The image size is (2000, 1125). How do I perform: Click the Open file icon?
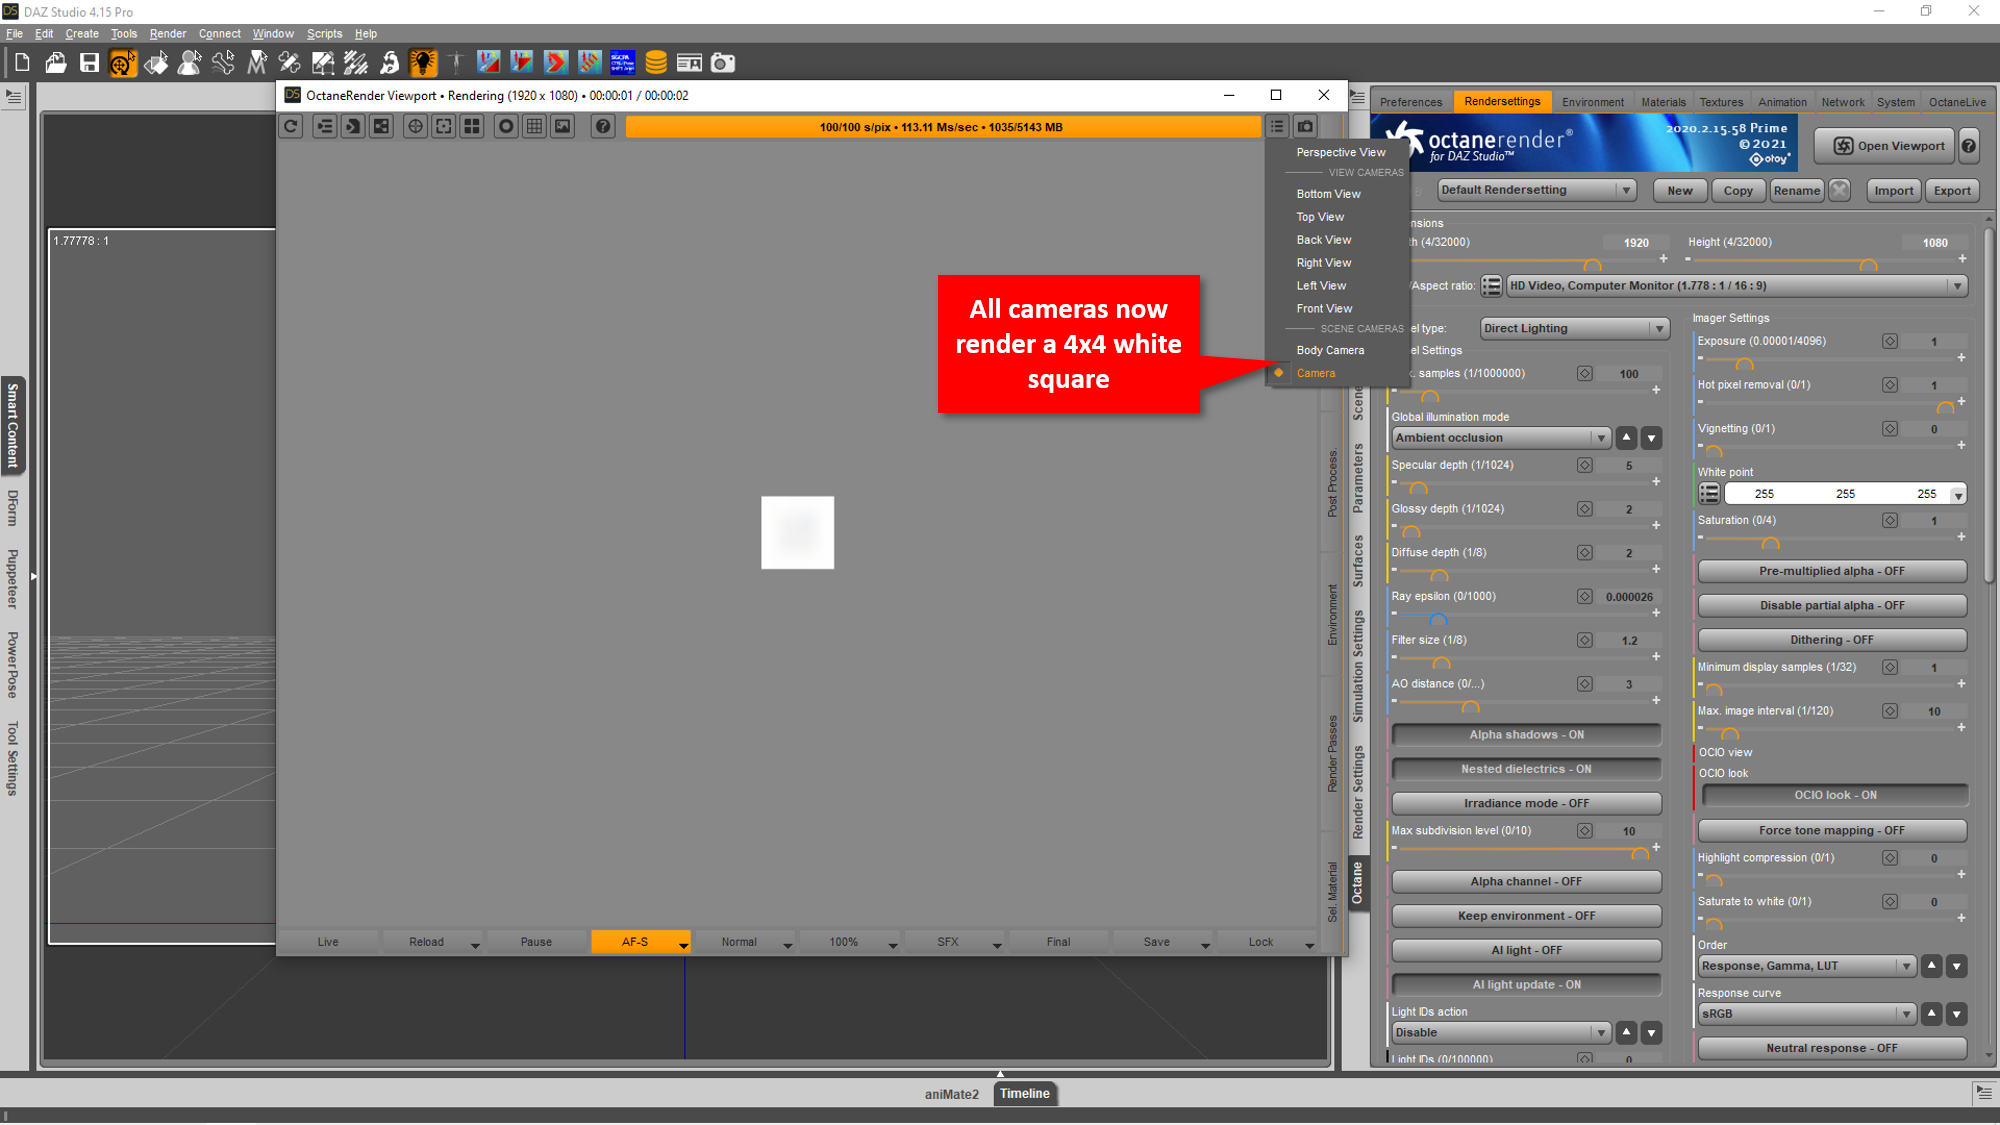pyautogui.click(x=56, y=63)
